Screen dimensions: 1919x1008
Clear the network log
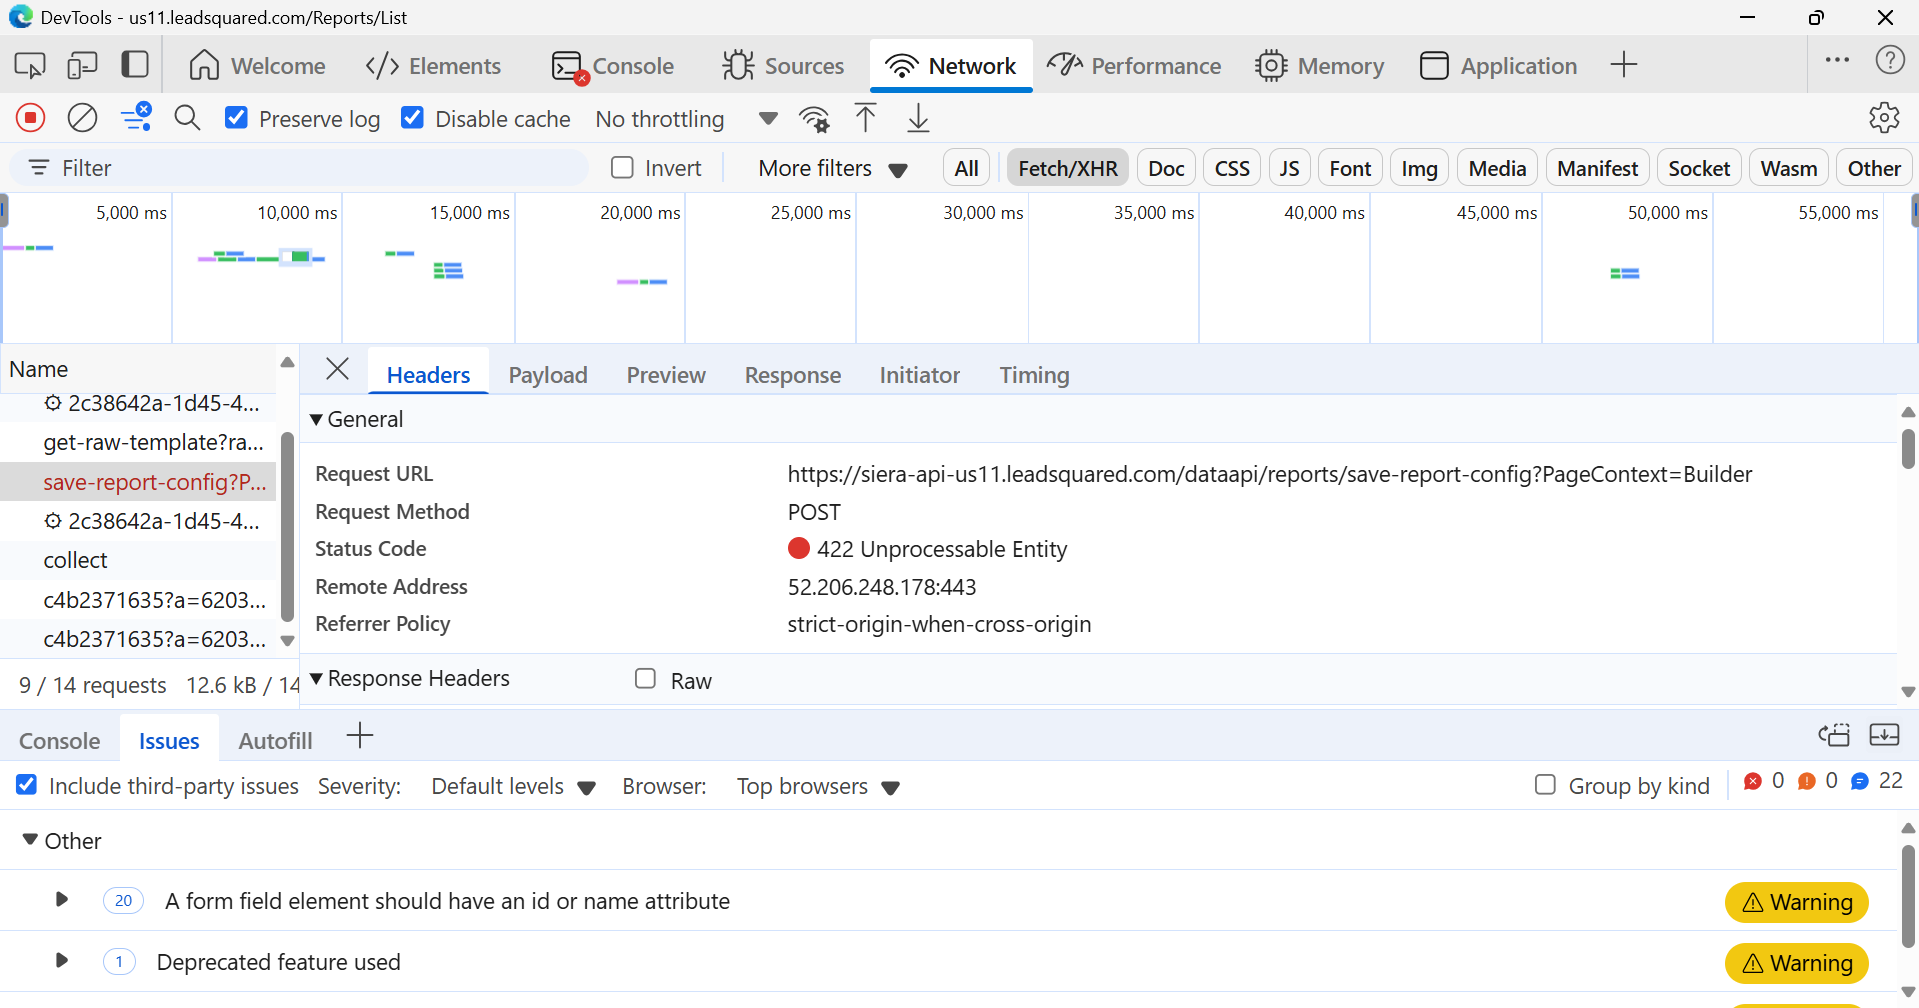coord(82,118)
